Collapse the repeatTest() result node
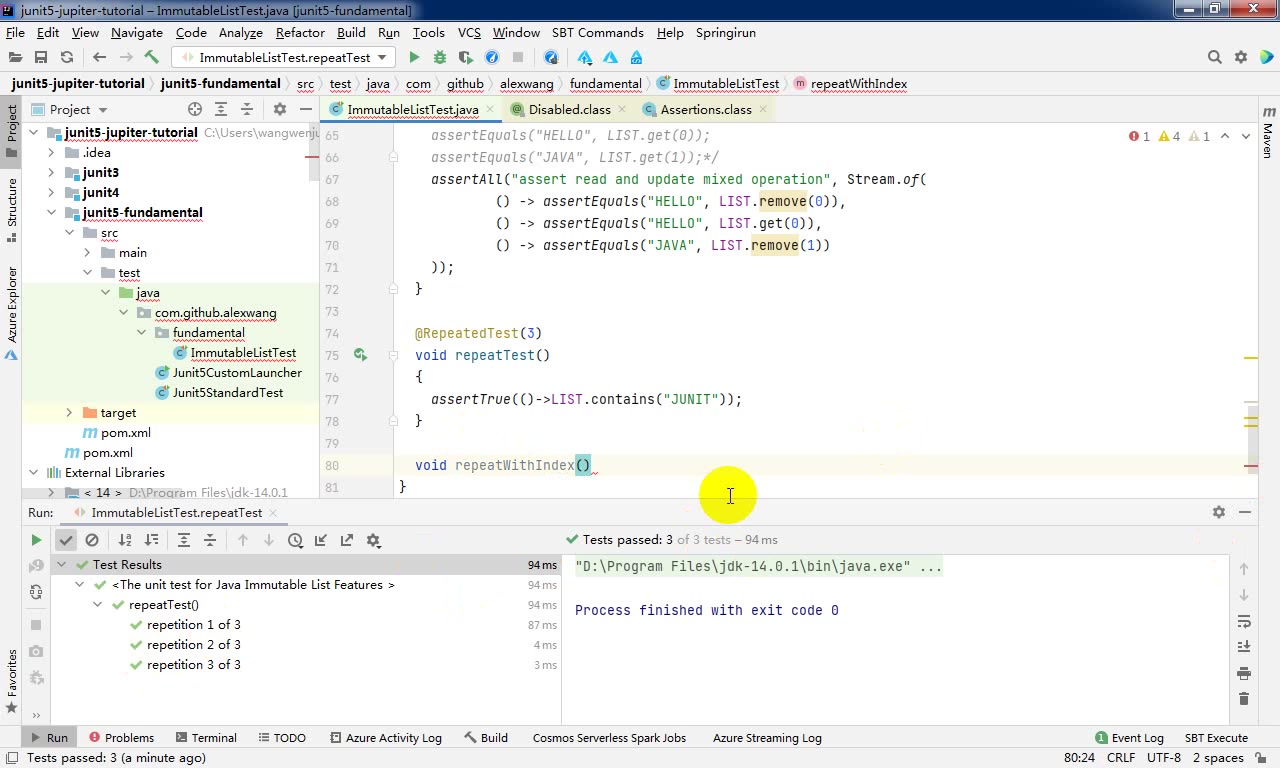The height and width of the screenshot is (768, 1280). [97, 604]
